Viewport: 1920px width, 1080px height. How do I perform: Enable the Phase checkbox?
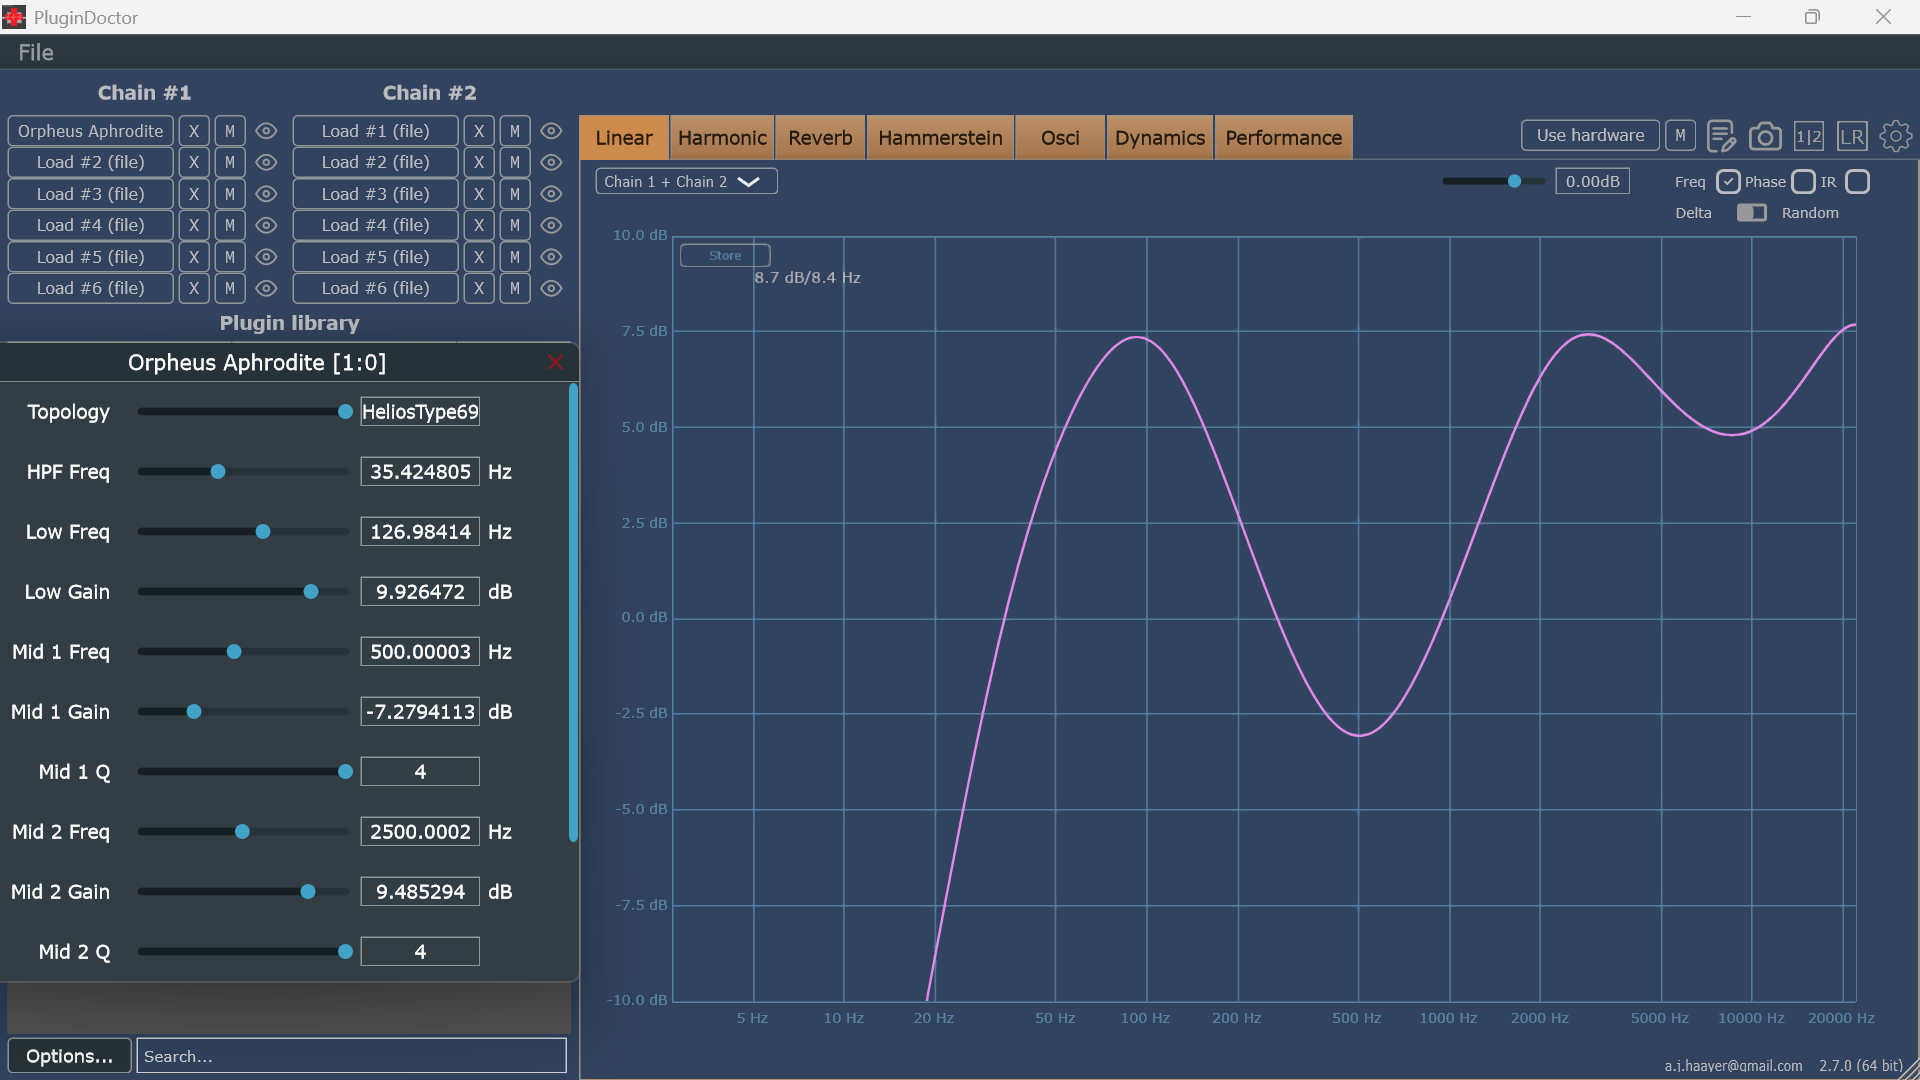click(1803, 182)
